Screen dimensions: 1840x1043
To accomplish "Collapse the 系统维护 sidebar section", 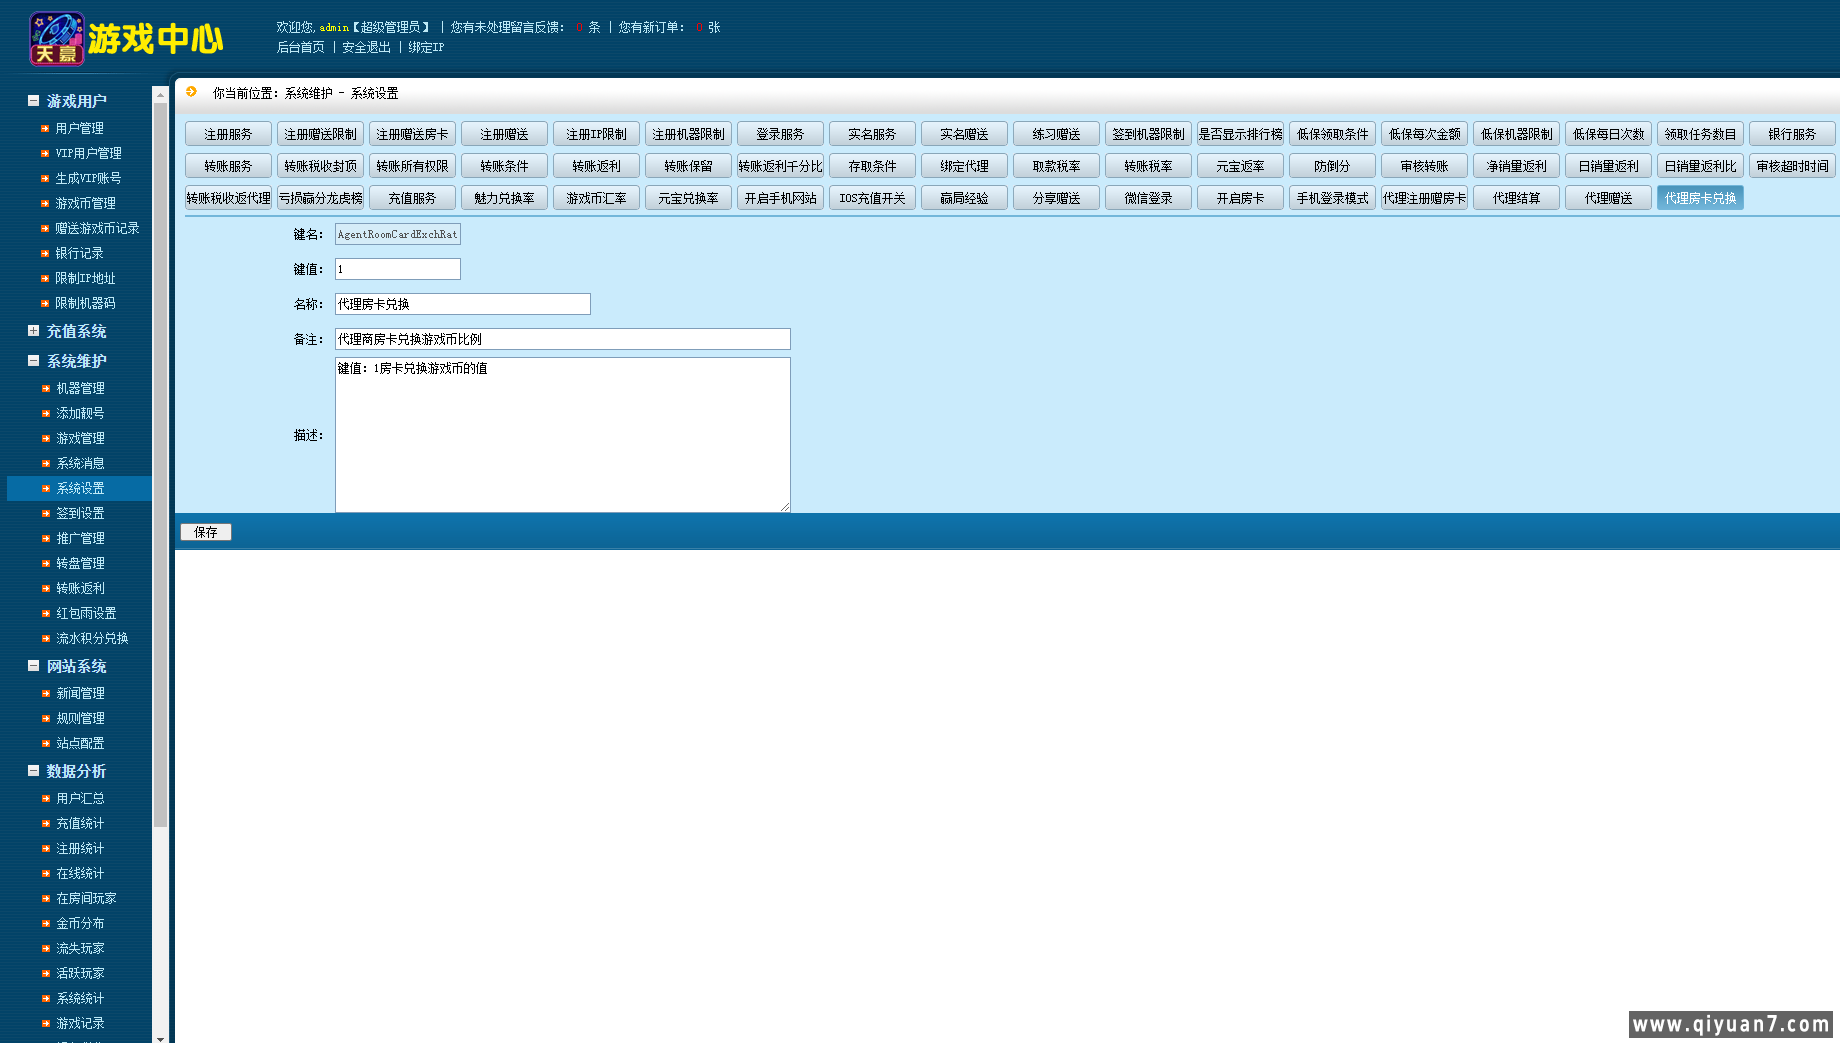I will coord(33,361).
